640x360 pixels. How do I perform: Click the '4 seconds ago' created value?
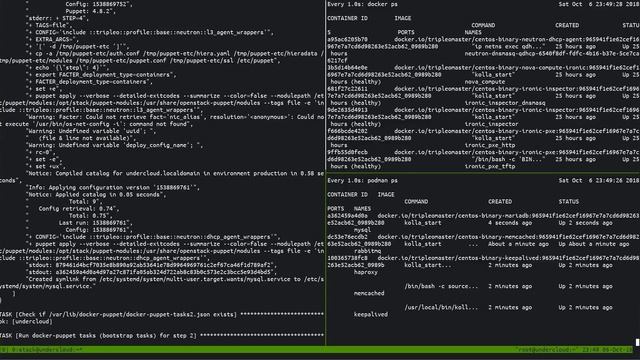pyautogui.click(x=510, y=223)
